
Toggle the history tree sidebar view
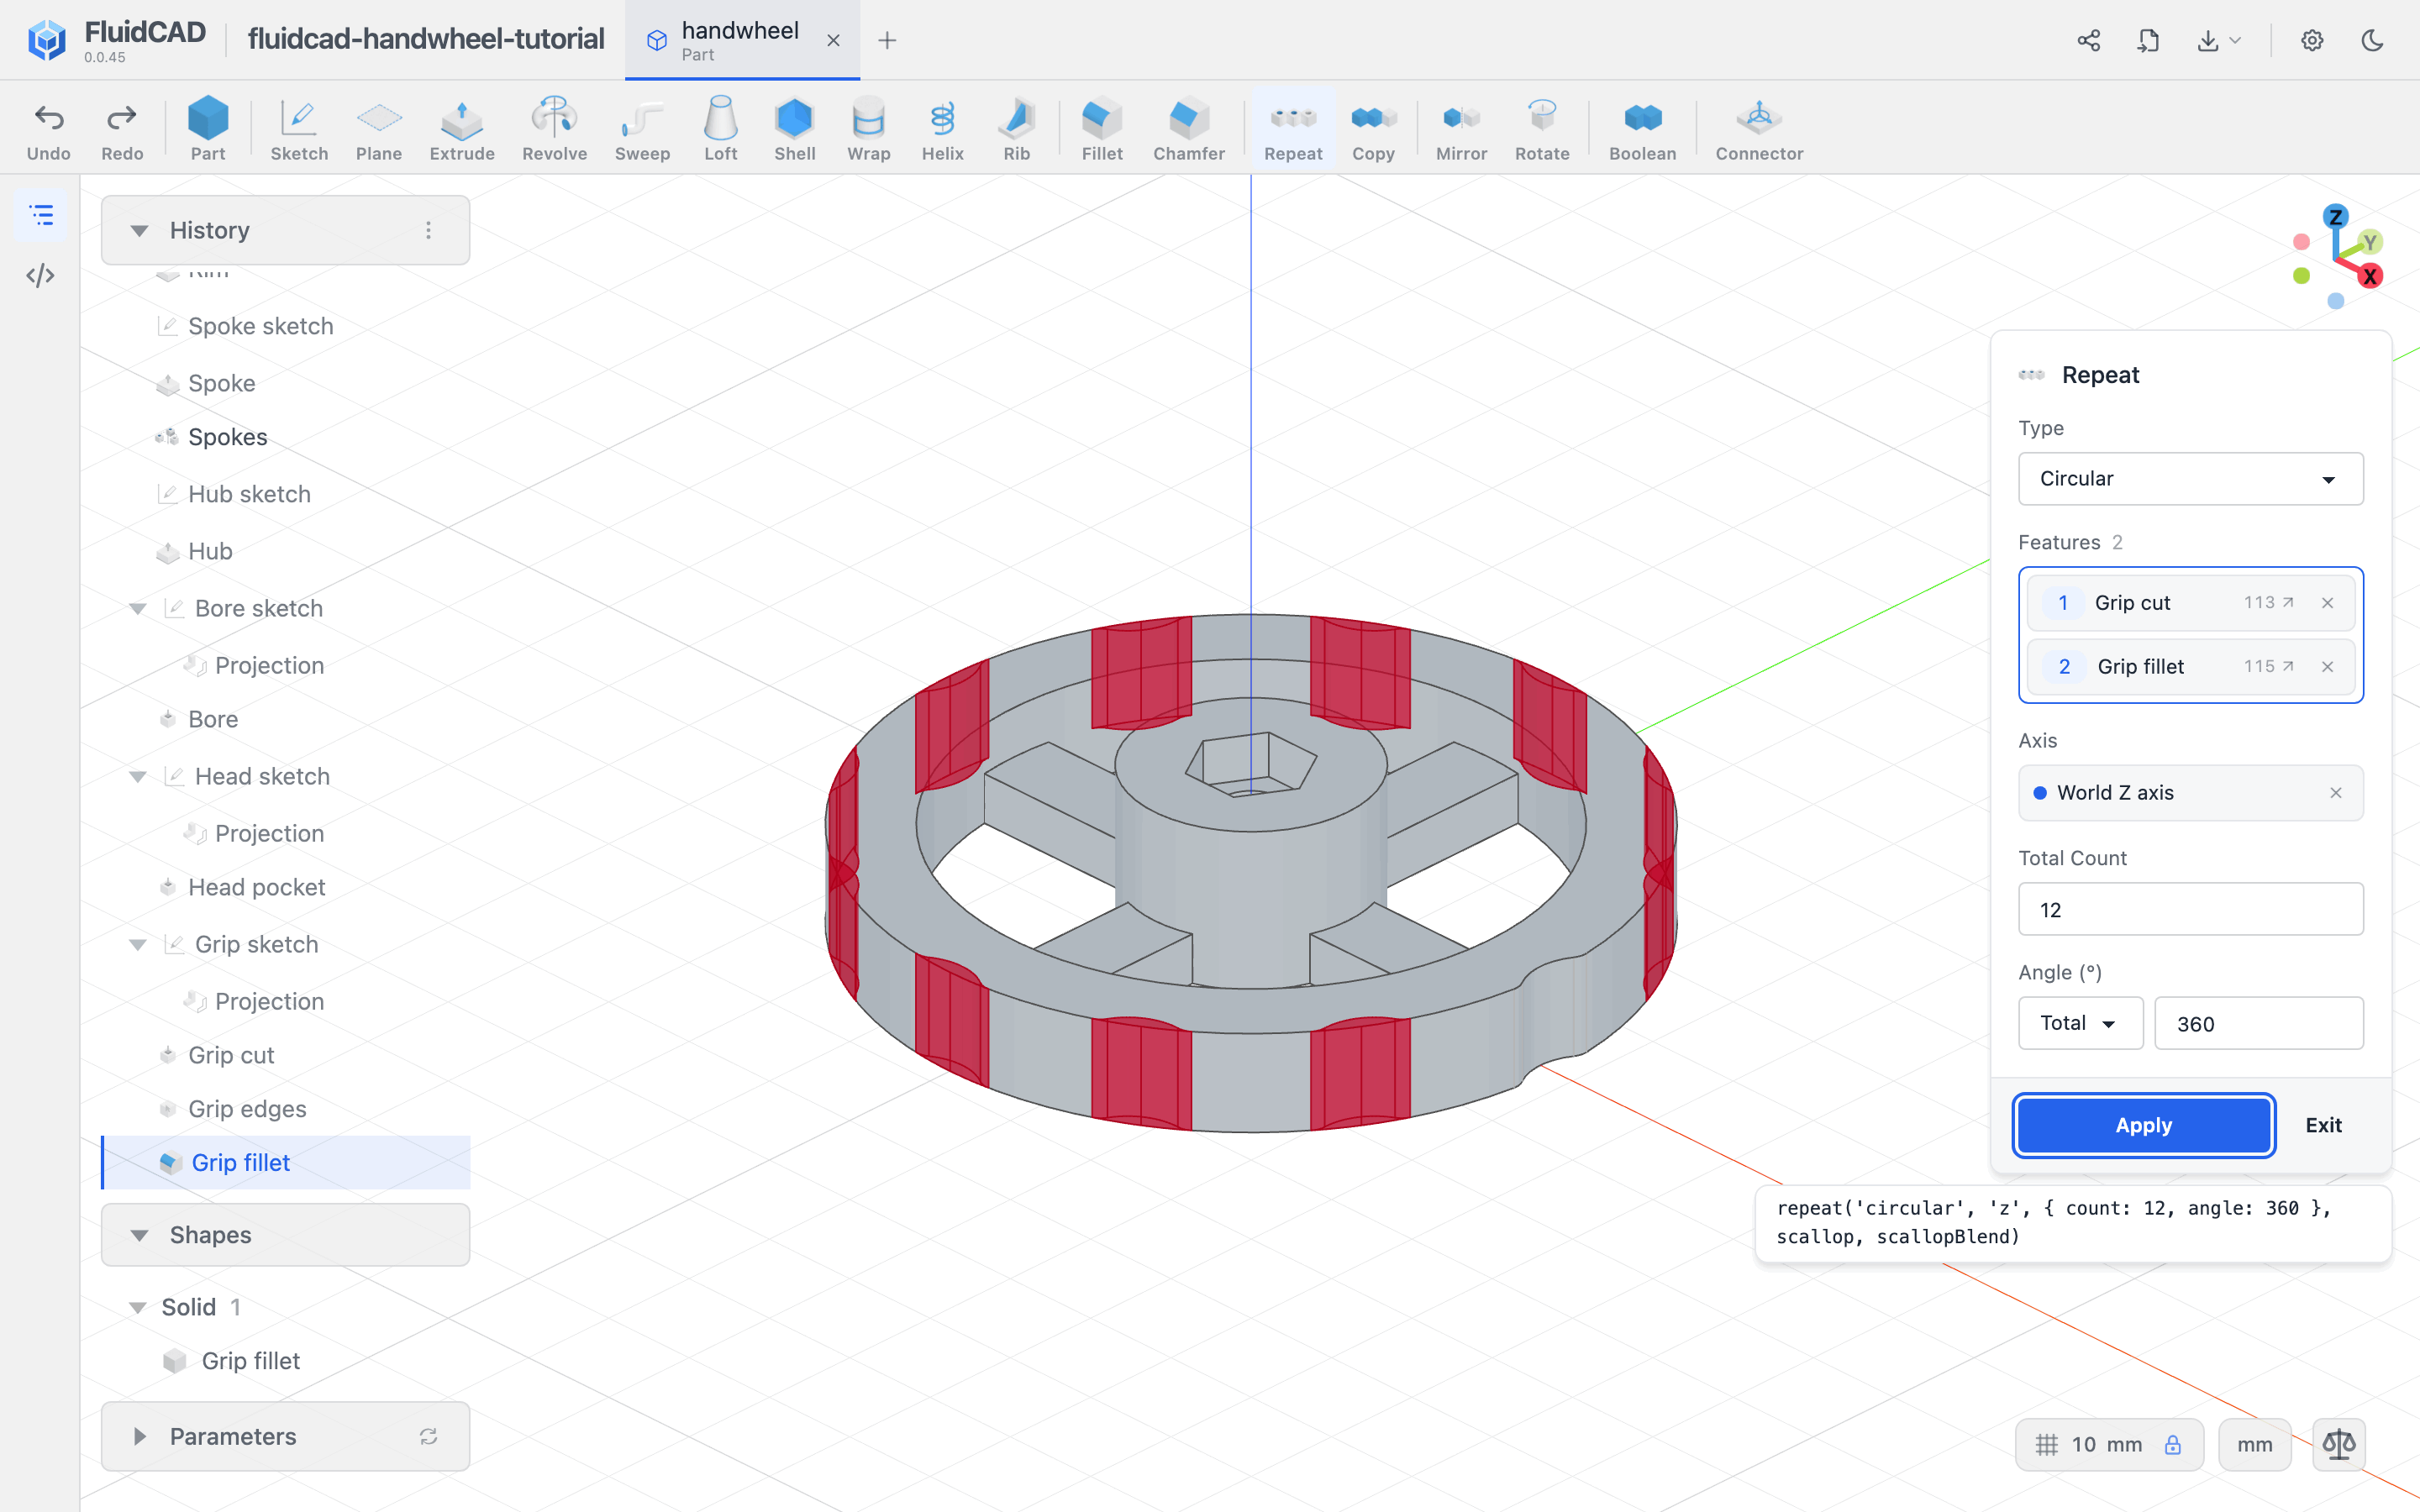tap(41, 215)
